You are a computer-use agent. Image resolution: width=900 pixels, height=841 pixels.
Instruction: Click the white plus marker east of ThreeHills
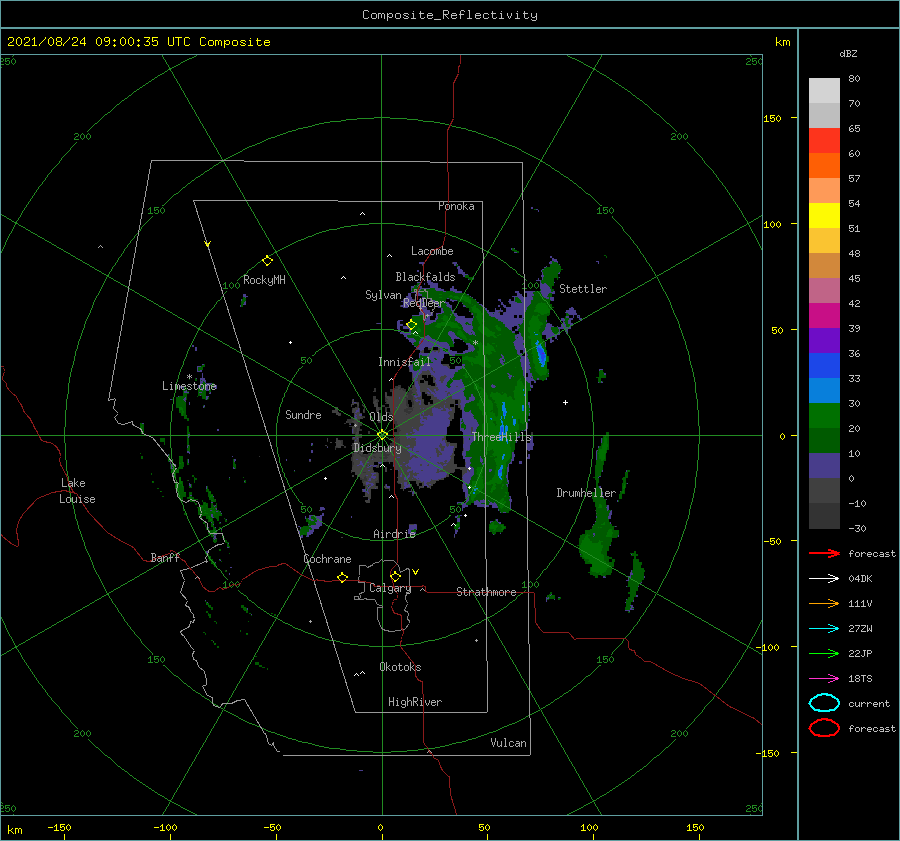(x=565, y=402)
